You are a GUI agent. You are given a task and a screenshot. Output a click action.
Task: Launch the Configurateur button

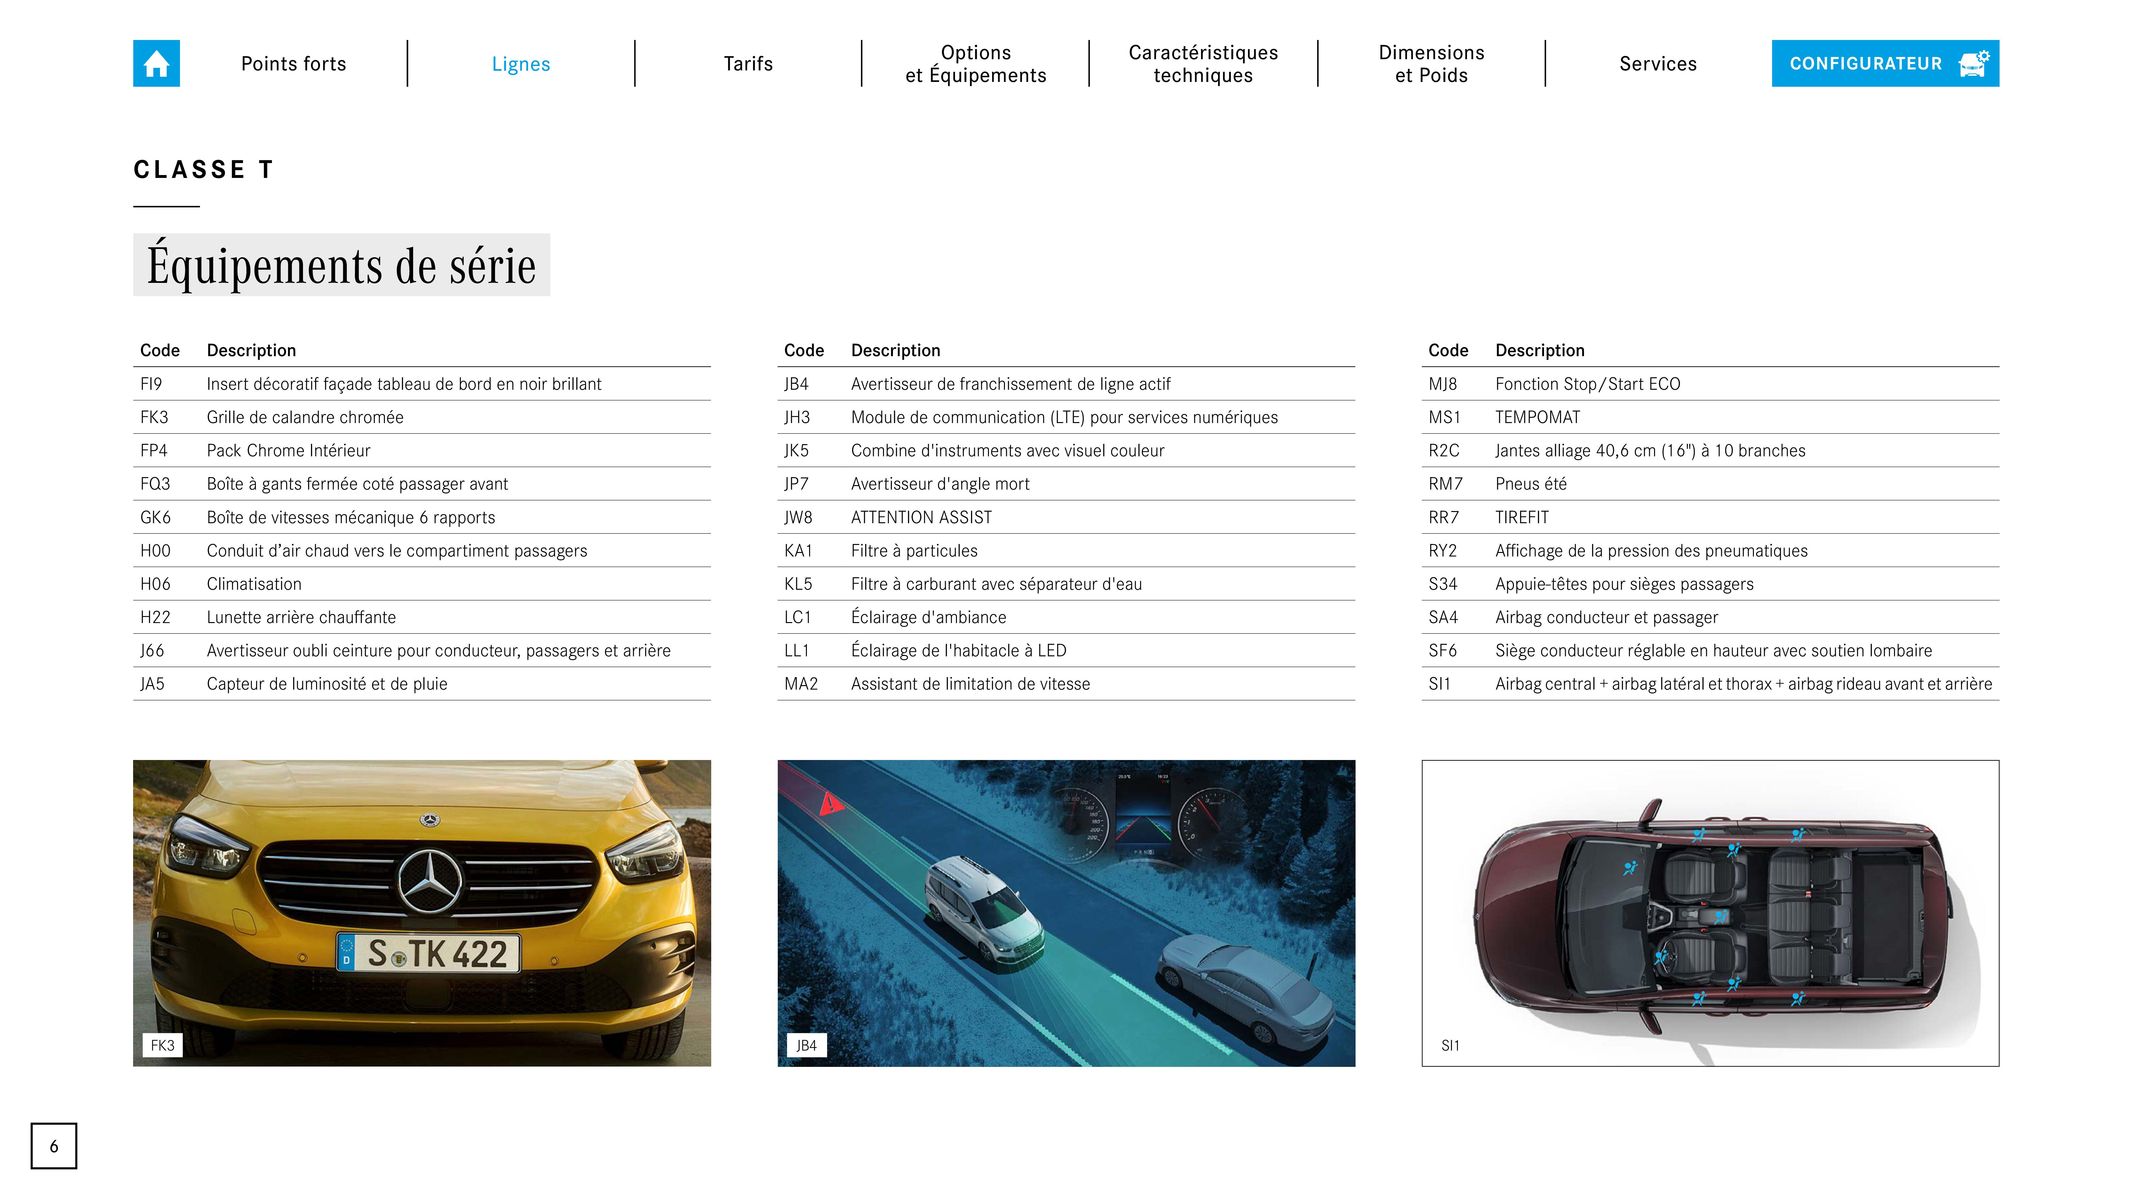pos(1885,63)
